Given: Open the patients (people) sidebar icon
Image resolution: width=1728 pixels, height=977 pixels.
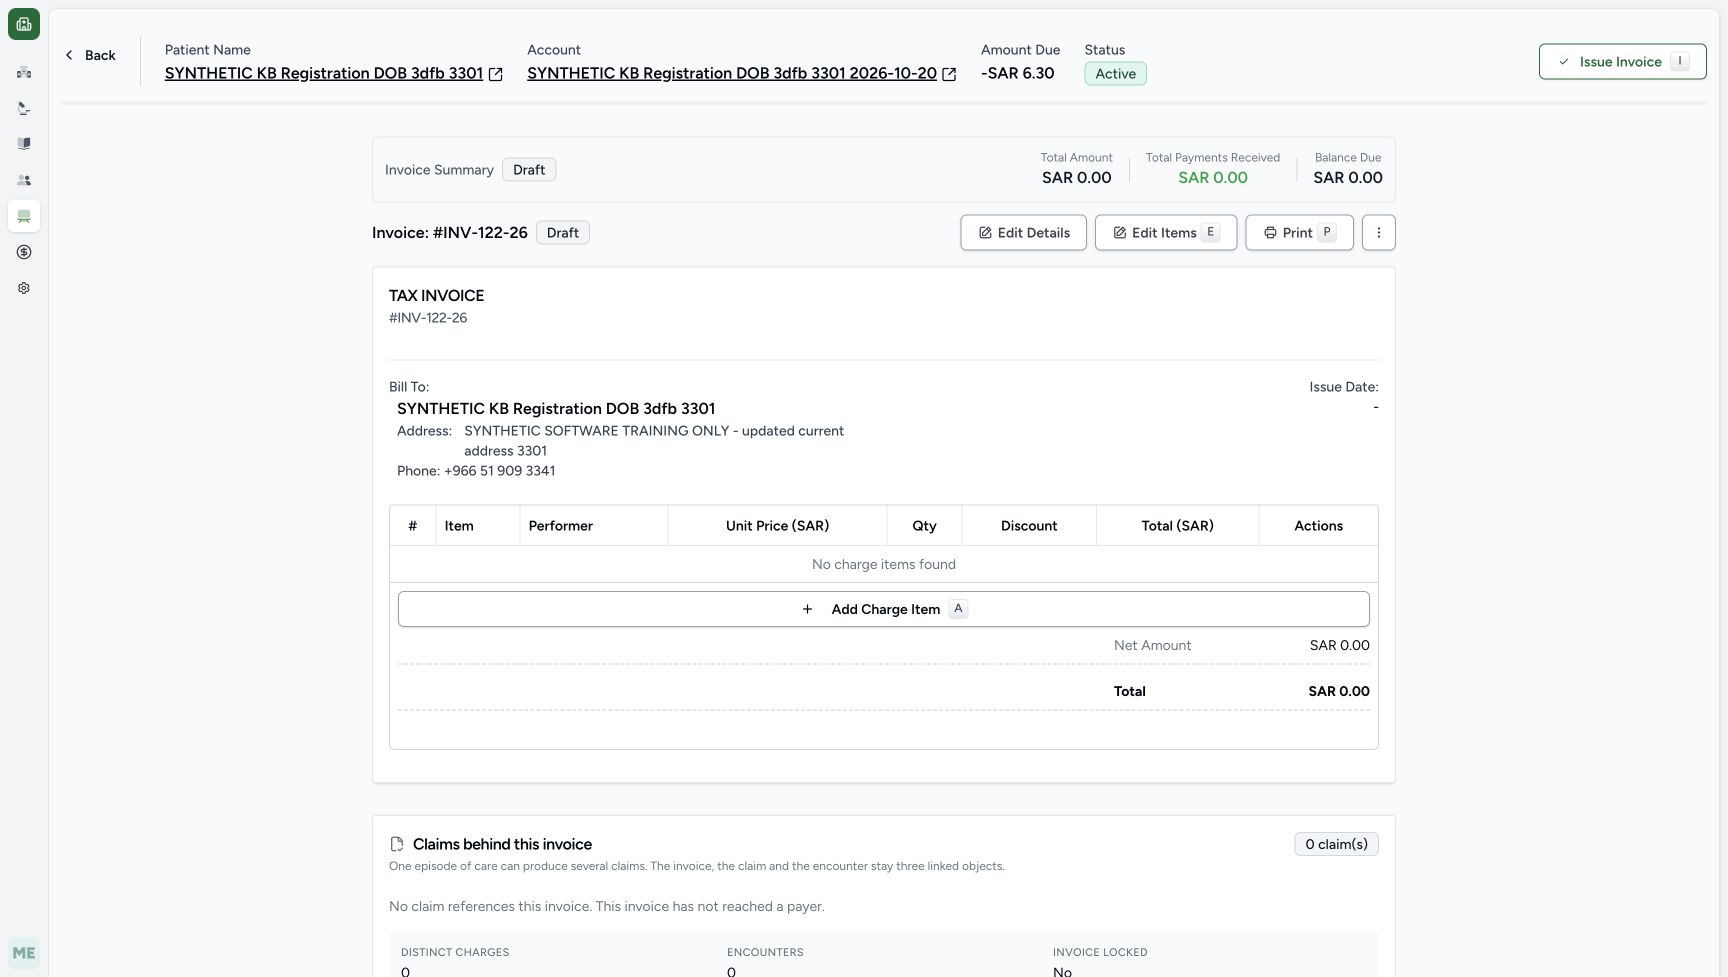Looking at the screenshot, I should pos(24,180).
